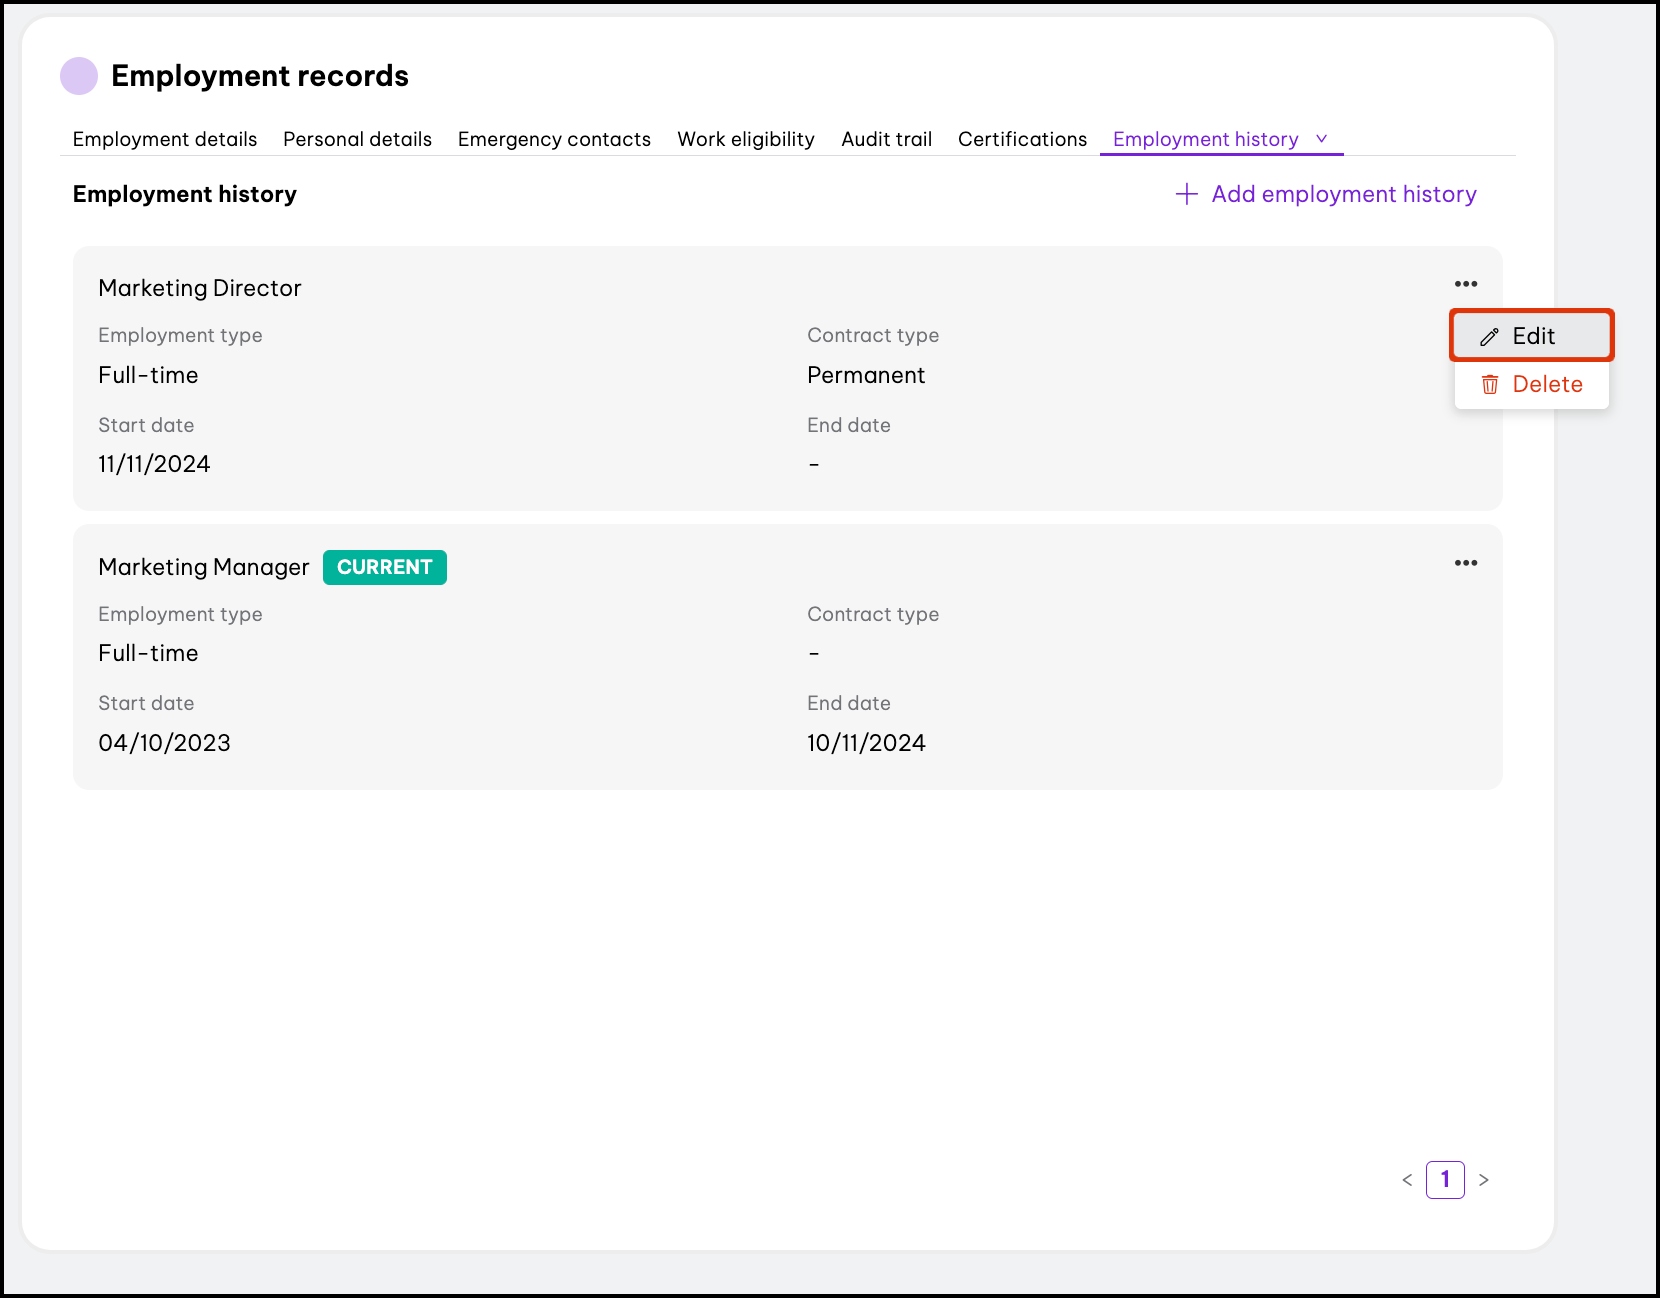Open Marketing Manager three-dot options menu
The width and height of the screenshot is (1660, 1298).
[x=1465, y=563]
